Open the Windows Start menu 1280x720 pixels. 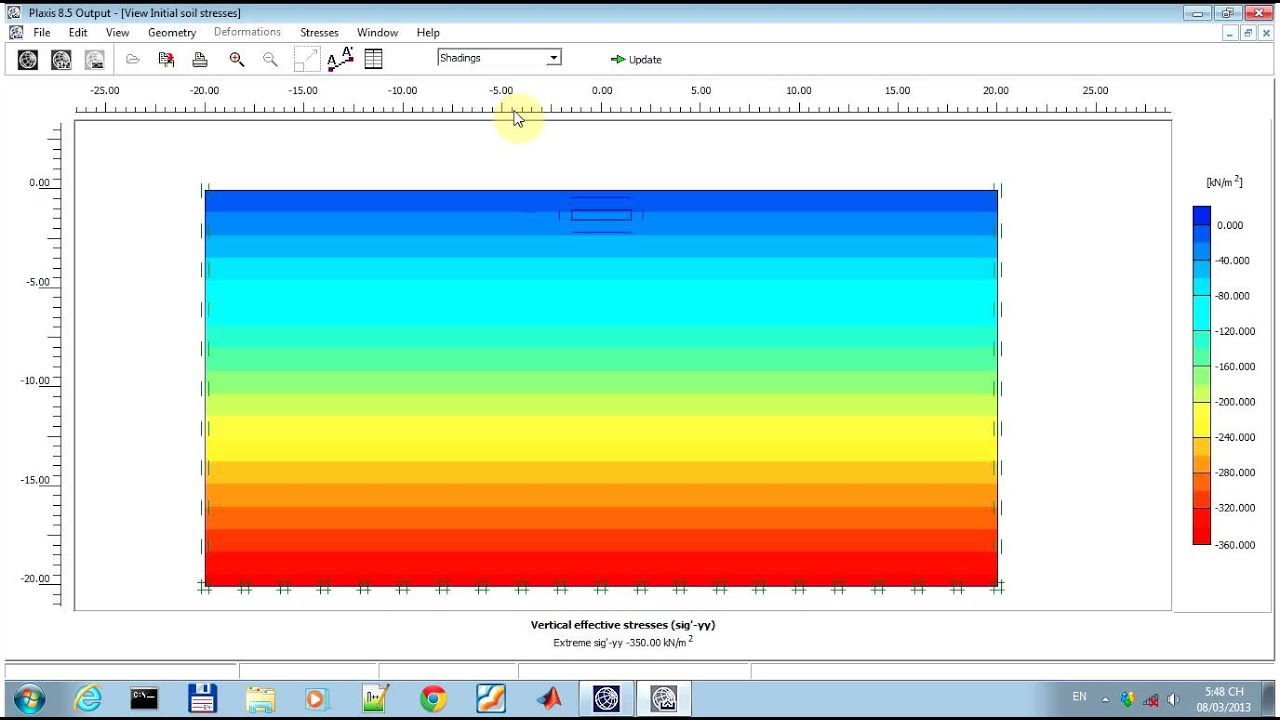coord(29,698)
